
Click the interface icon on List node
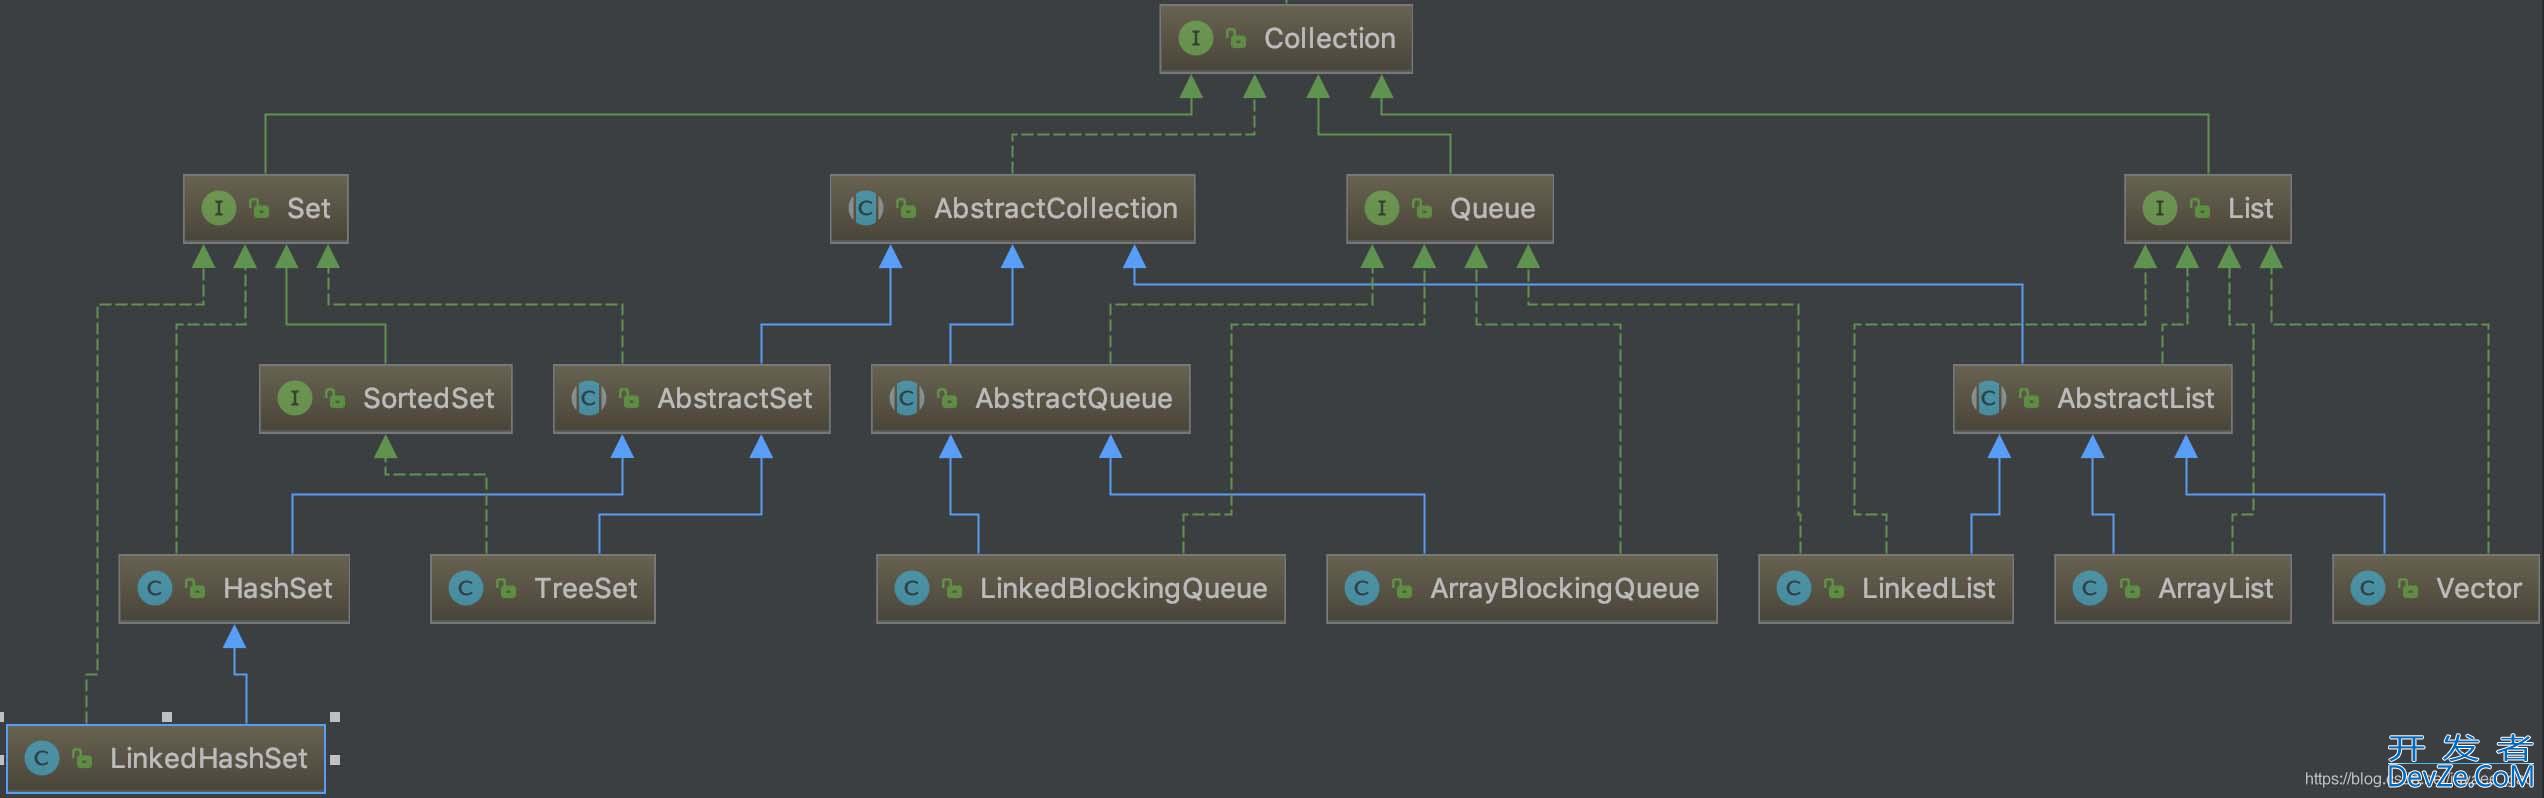2159,208
